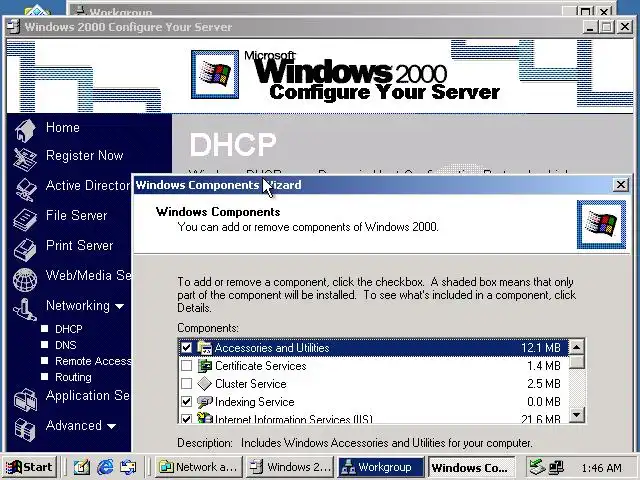The width and height of the screenshot is (640, 480).
Task: Switch to Windows Co... taskbar button
Action: (471, 467)
